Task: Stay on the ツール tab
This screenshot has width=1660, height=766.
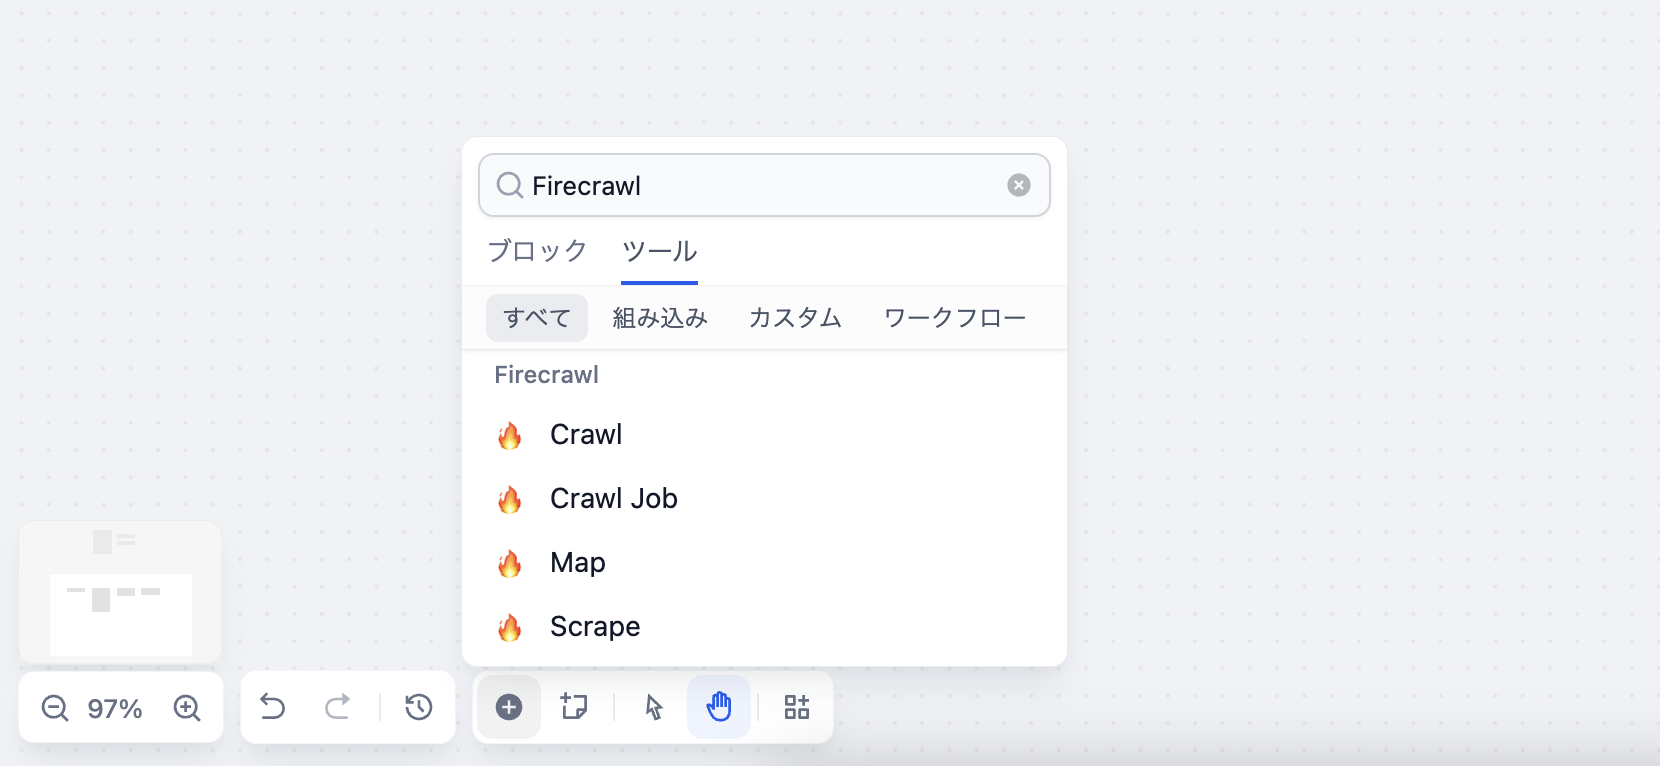Action: tap(659, 251)
